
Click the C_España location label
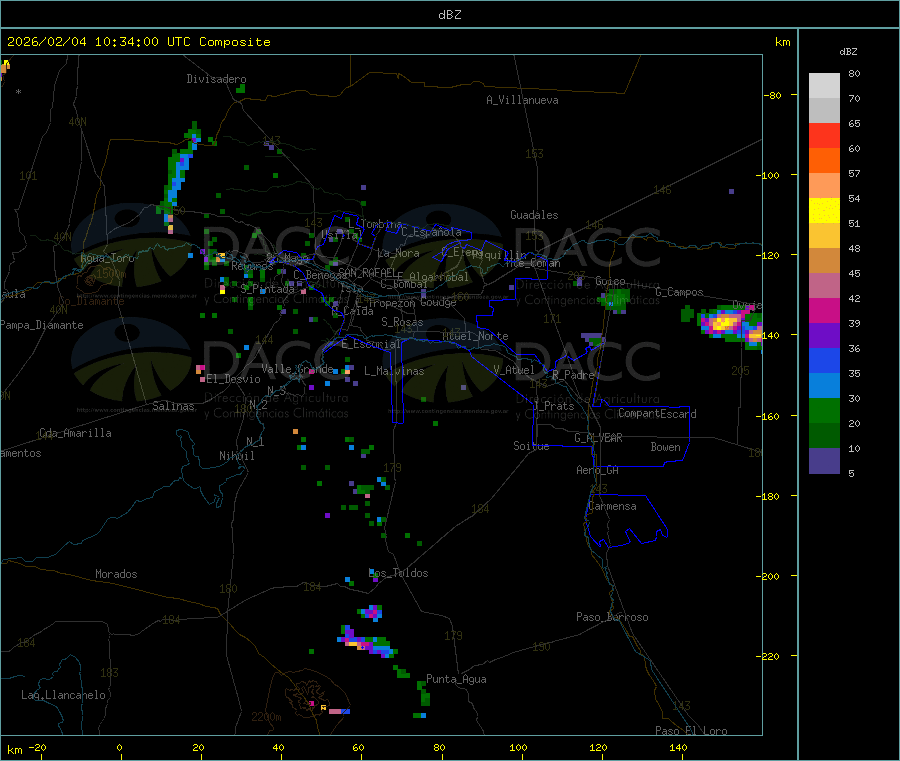431,232
